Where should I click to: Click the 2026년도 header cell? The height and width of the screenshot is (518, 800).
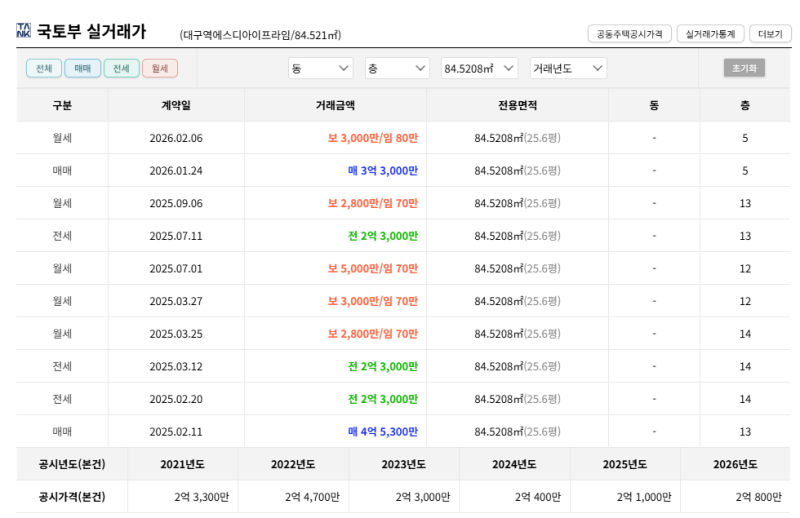(x=735, y=464)
